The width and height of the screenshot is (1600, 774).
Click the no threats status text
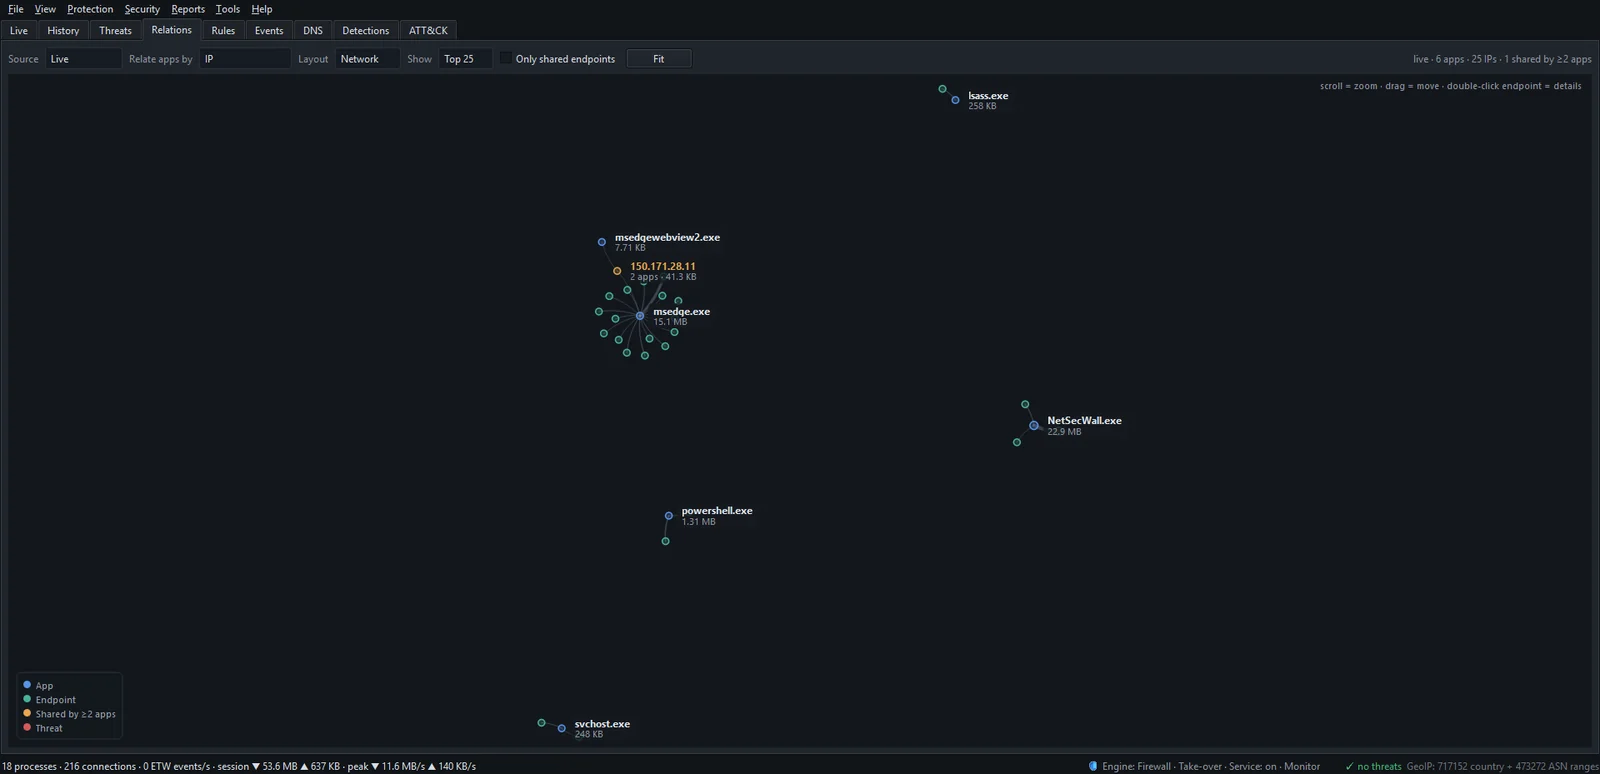(1379, 766)
